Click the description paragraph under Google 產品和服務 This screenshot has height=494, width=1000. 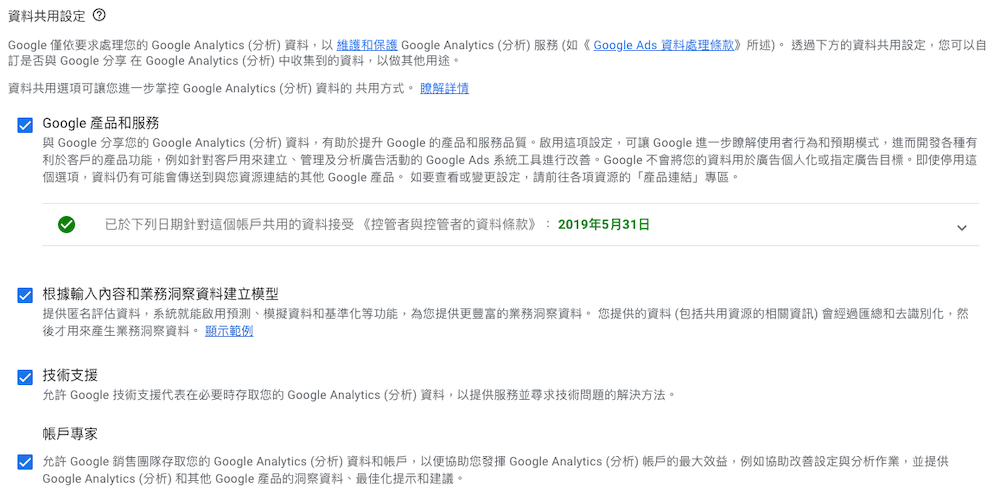click(509, 160)
